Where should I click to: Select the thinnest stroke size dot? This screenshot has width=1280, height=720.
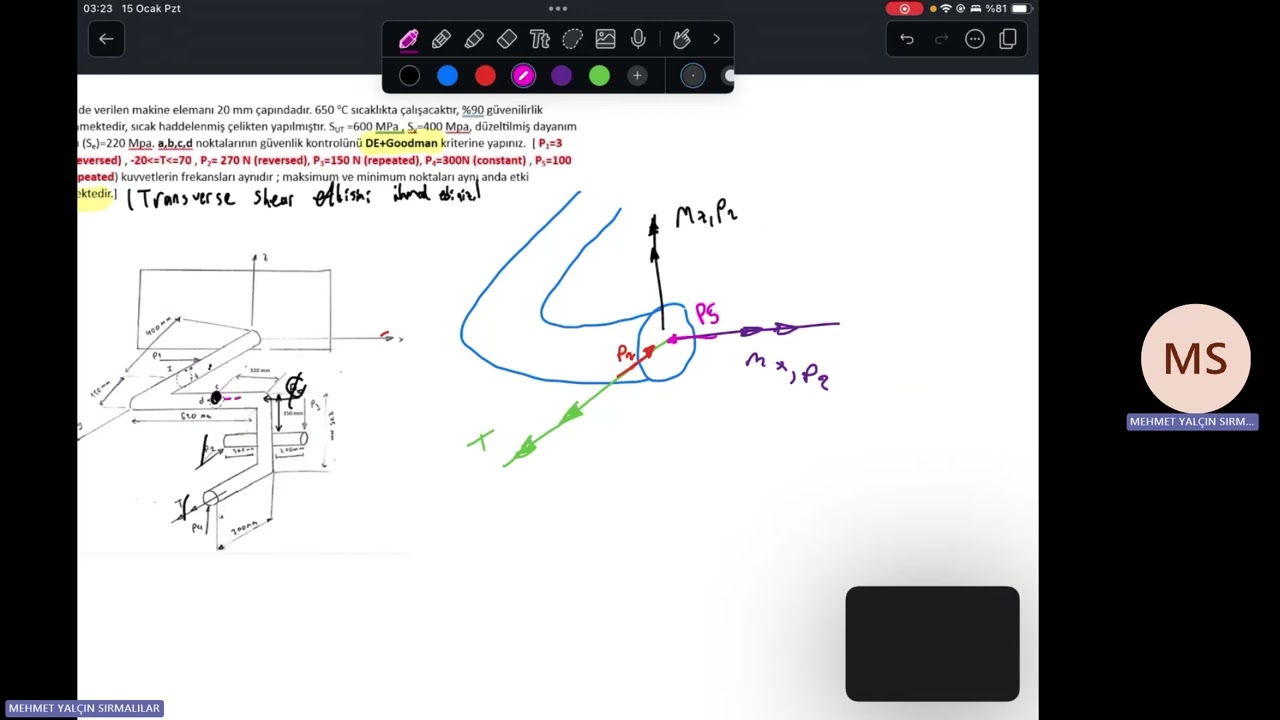pyautogui.click(x=693, y=76)
